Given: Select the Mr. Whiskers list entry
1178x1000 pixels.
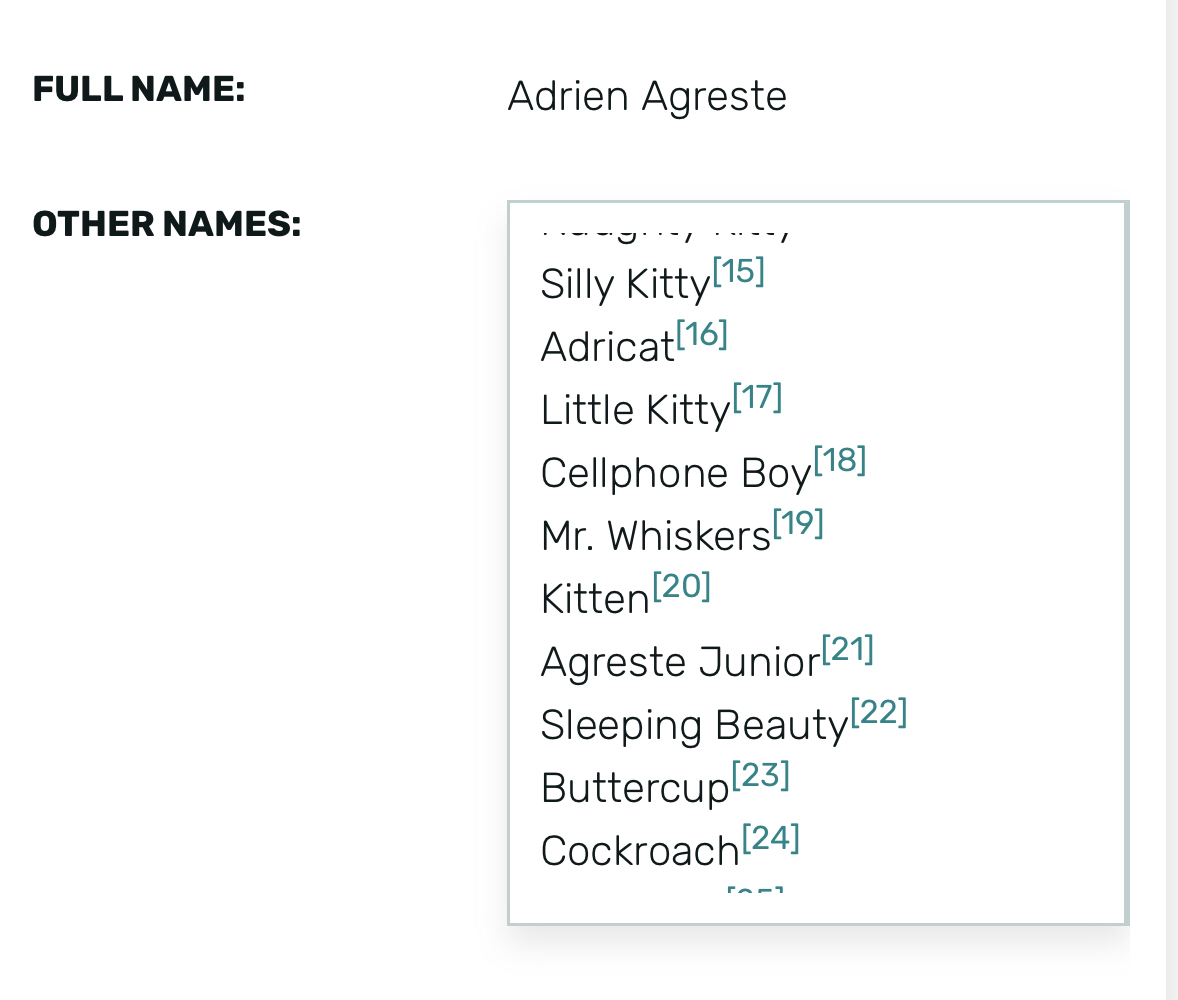Looking at the screenshot, I should pos(655,537).
